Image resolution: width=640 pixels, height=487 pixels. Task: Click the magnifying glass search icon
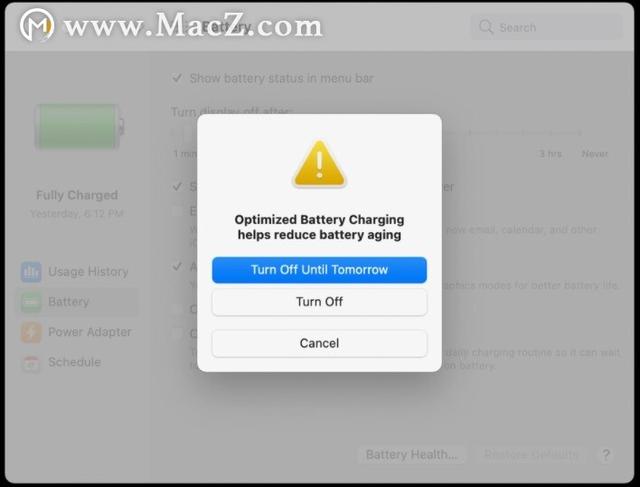[x=486, y=27]
